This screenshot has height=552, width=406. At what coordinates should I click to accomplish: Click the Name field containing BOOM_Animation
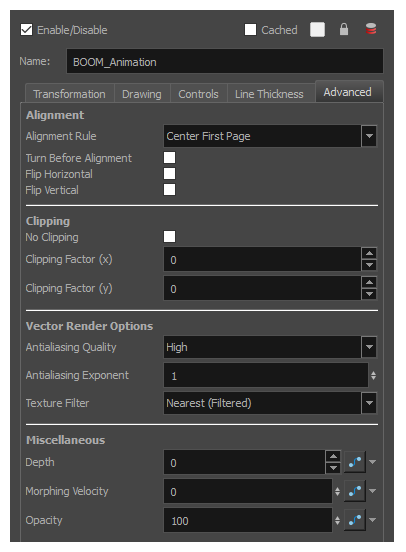[x=225, y=62]
